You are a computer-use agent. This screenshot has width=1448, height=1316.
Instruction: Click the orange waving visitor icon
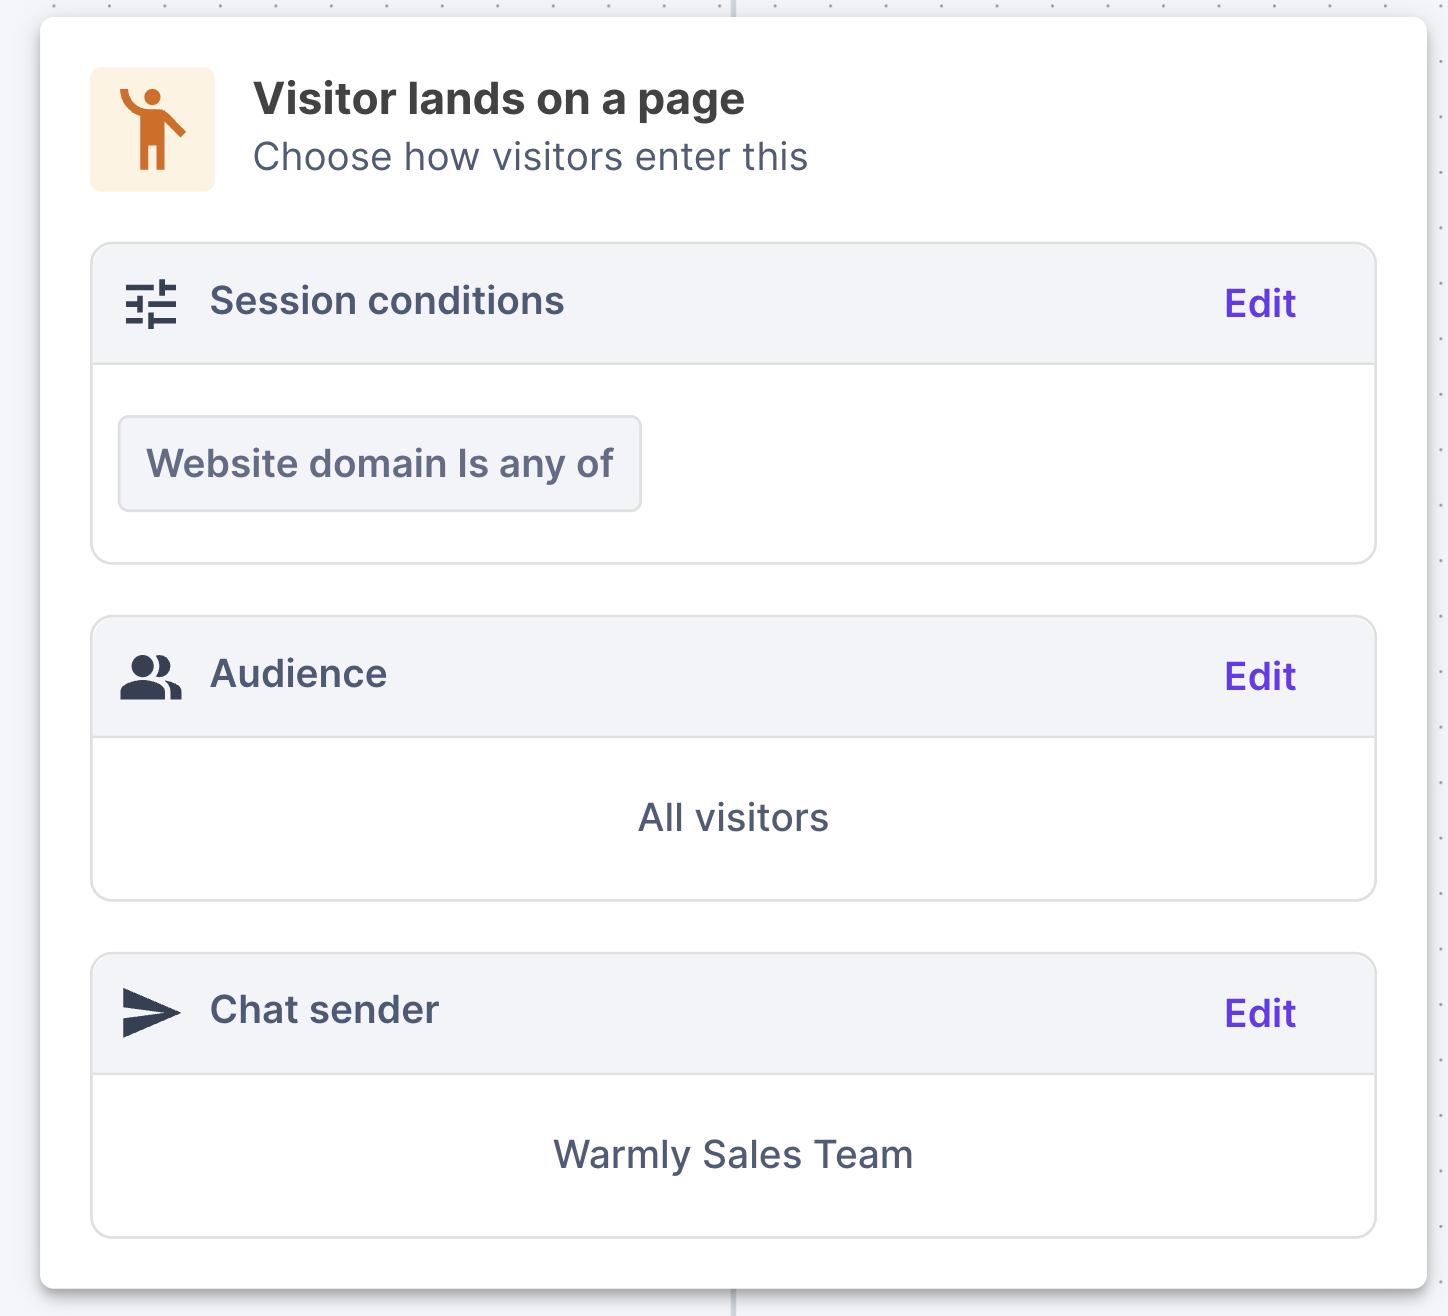point(152,129)
